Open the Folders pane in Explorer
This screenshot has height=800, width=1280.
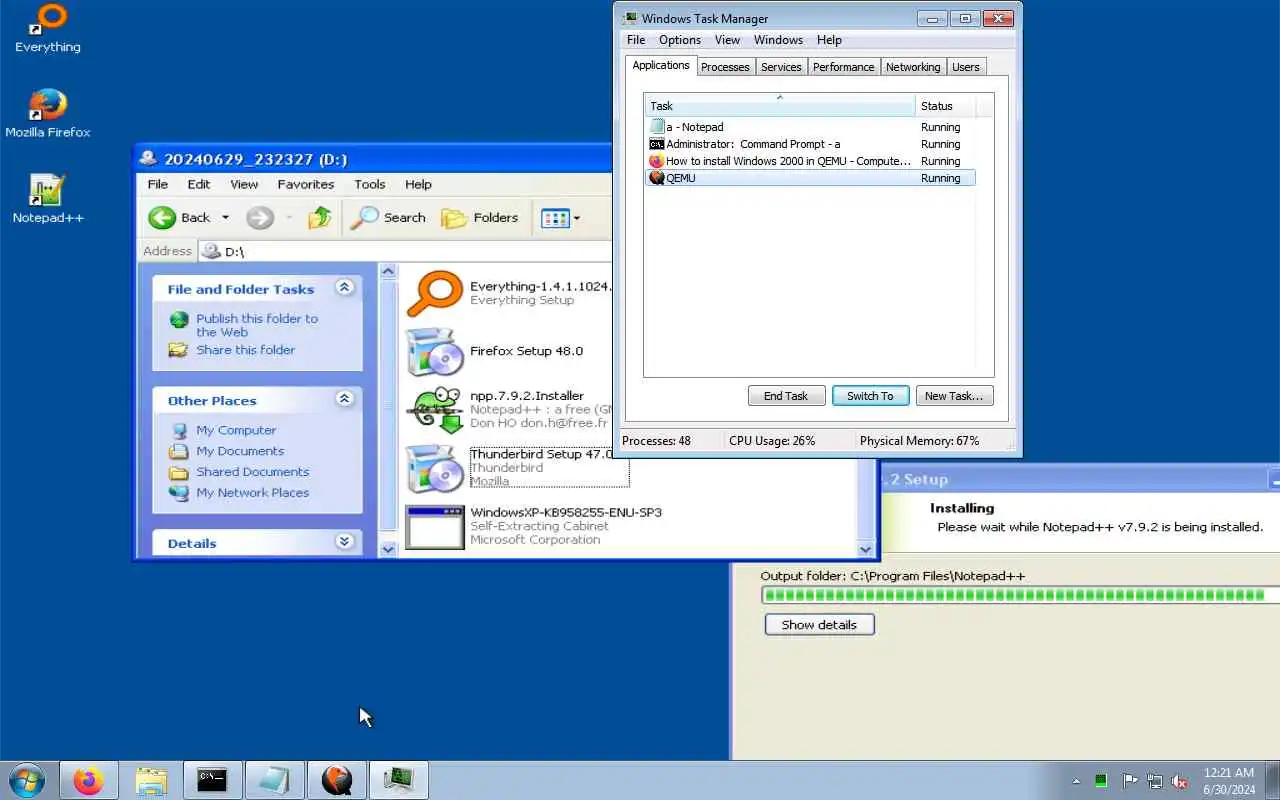click(480, 217)
